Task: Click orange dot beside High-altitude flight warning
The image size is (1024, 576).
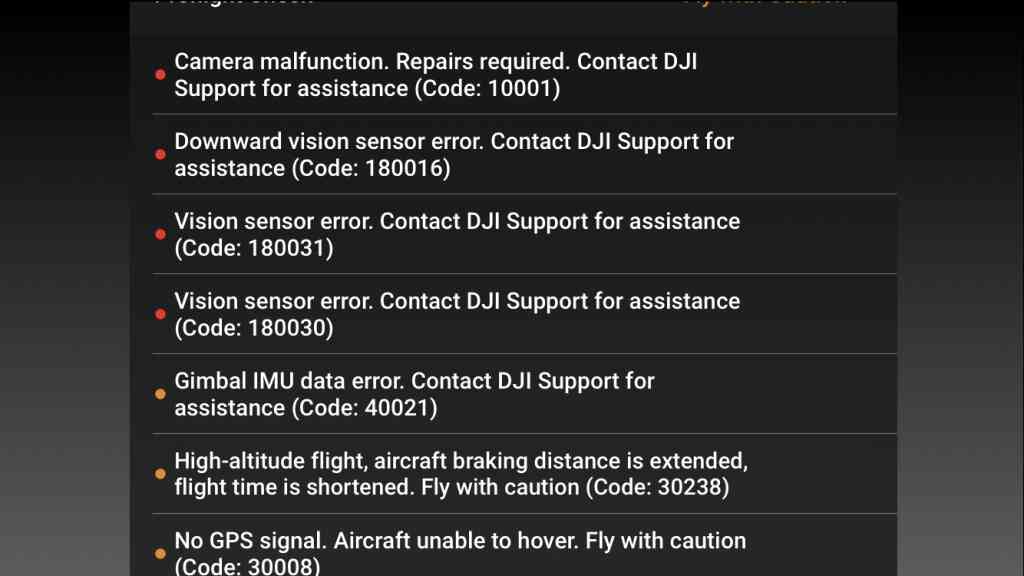Action: [160, 474]
